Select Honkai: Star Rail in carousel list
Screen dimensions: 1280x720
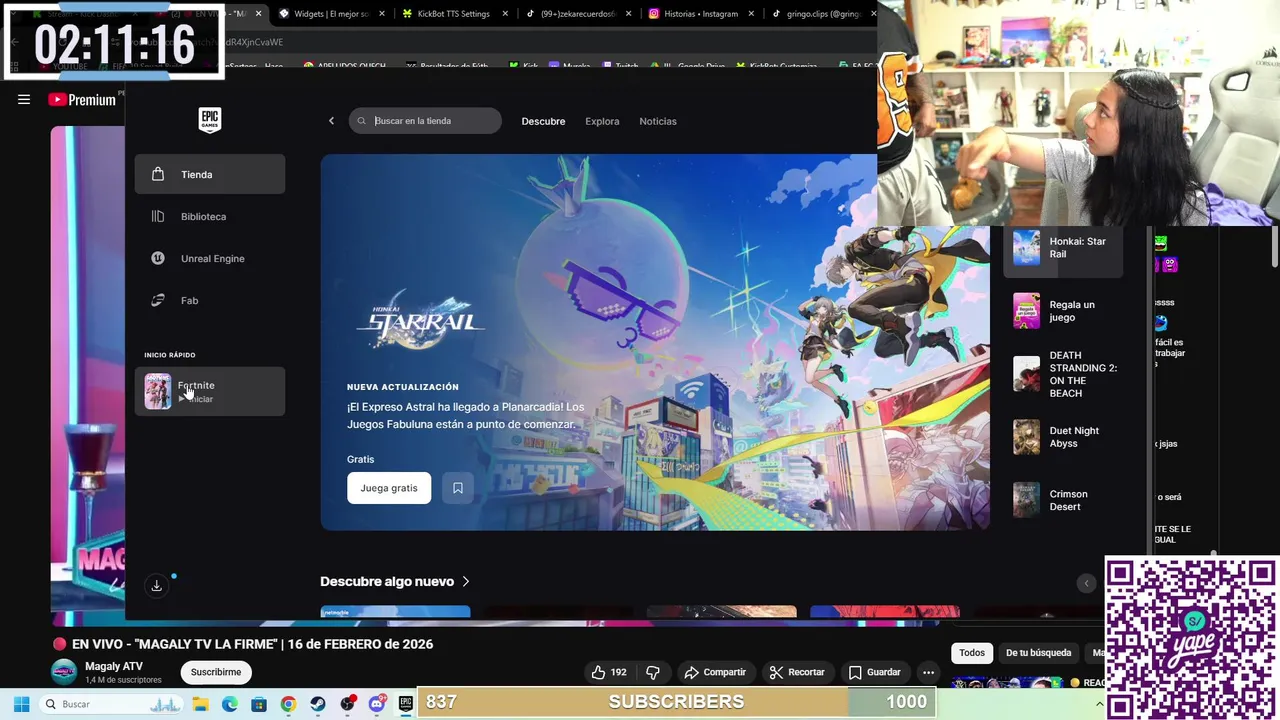point(1063,248)
